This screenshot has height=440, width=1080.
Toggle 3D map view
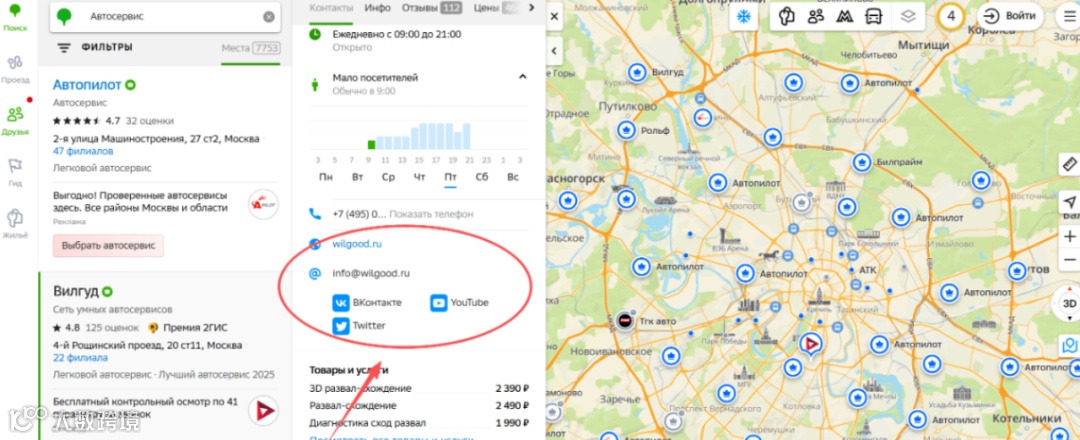tap(1069, 303)
